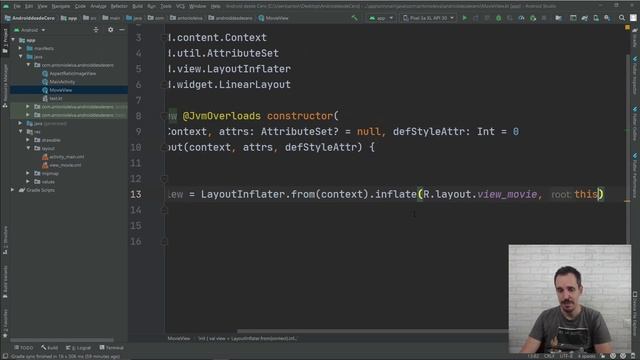
Task: Expand the manifests folder
Action: tap(21, 48)
